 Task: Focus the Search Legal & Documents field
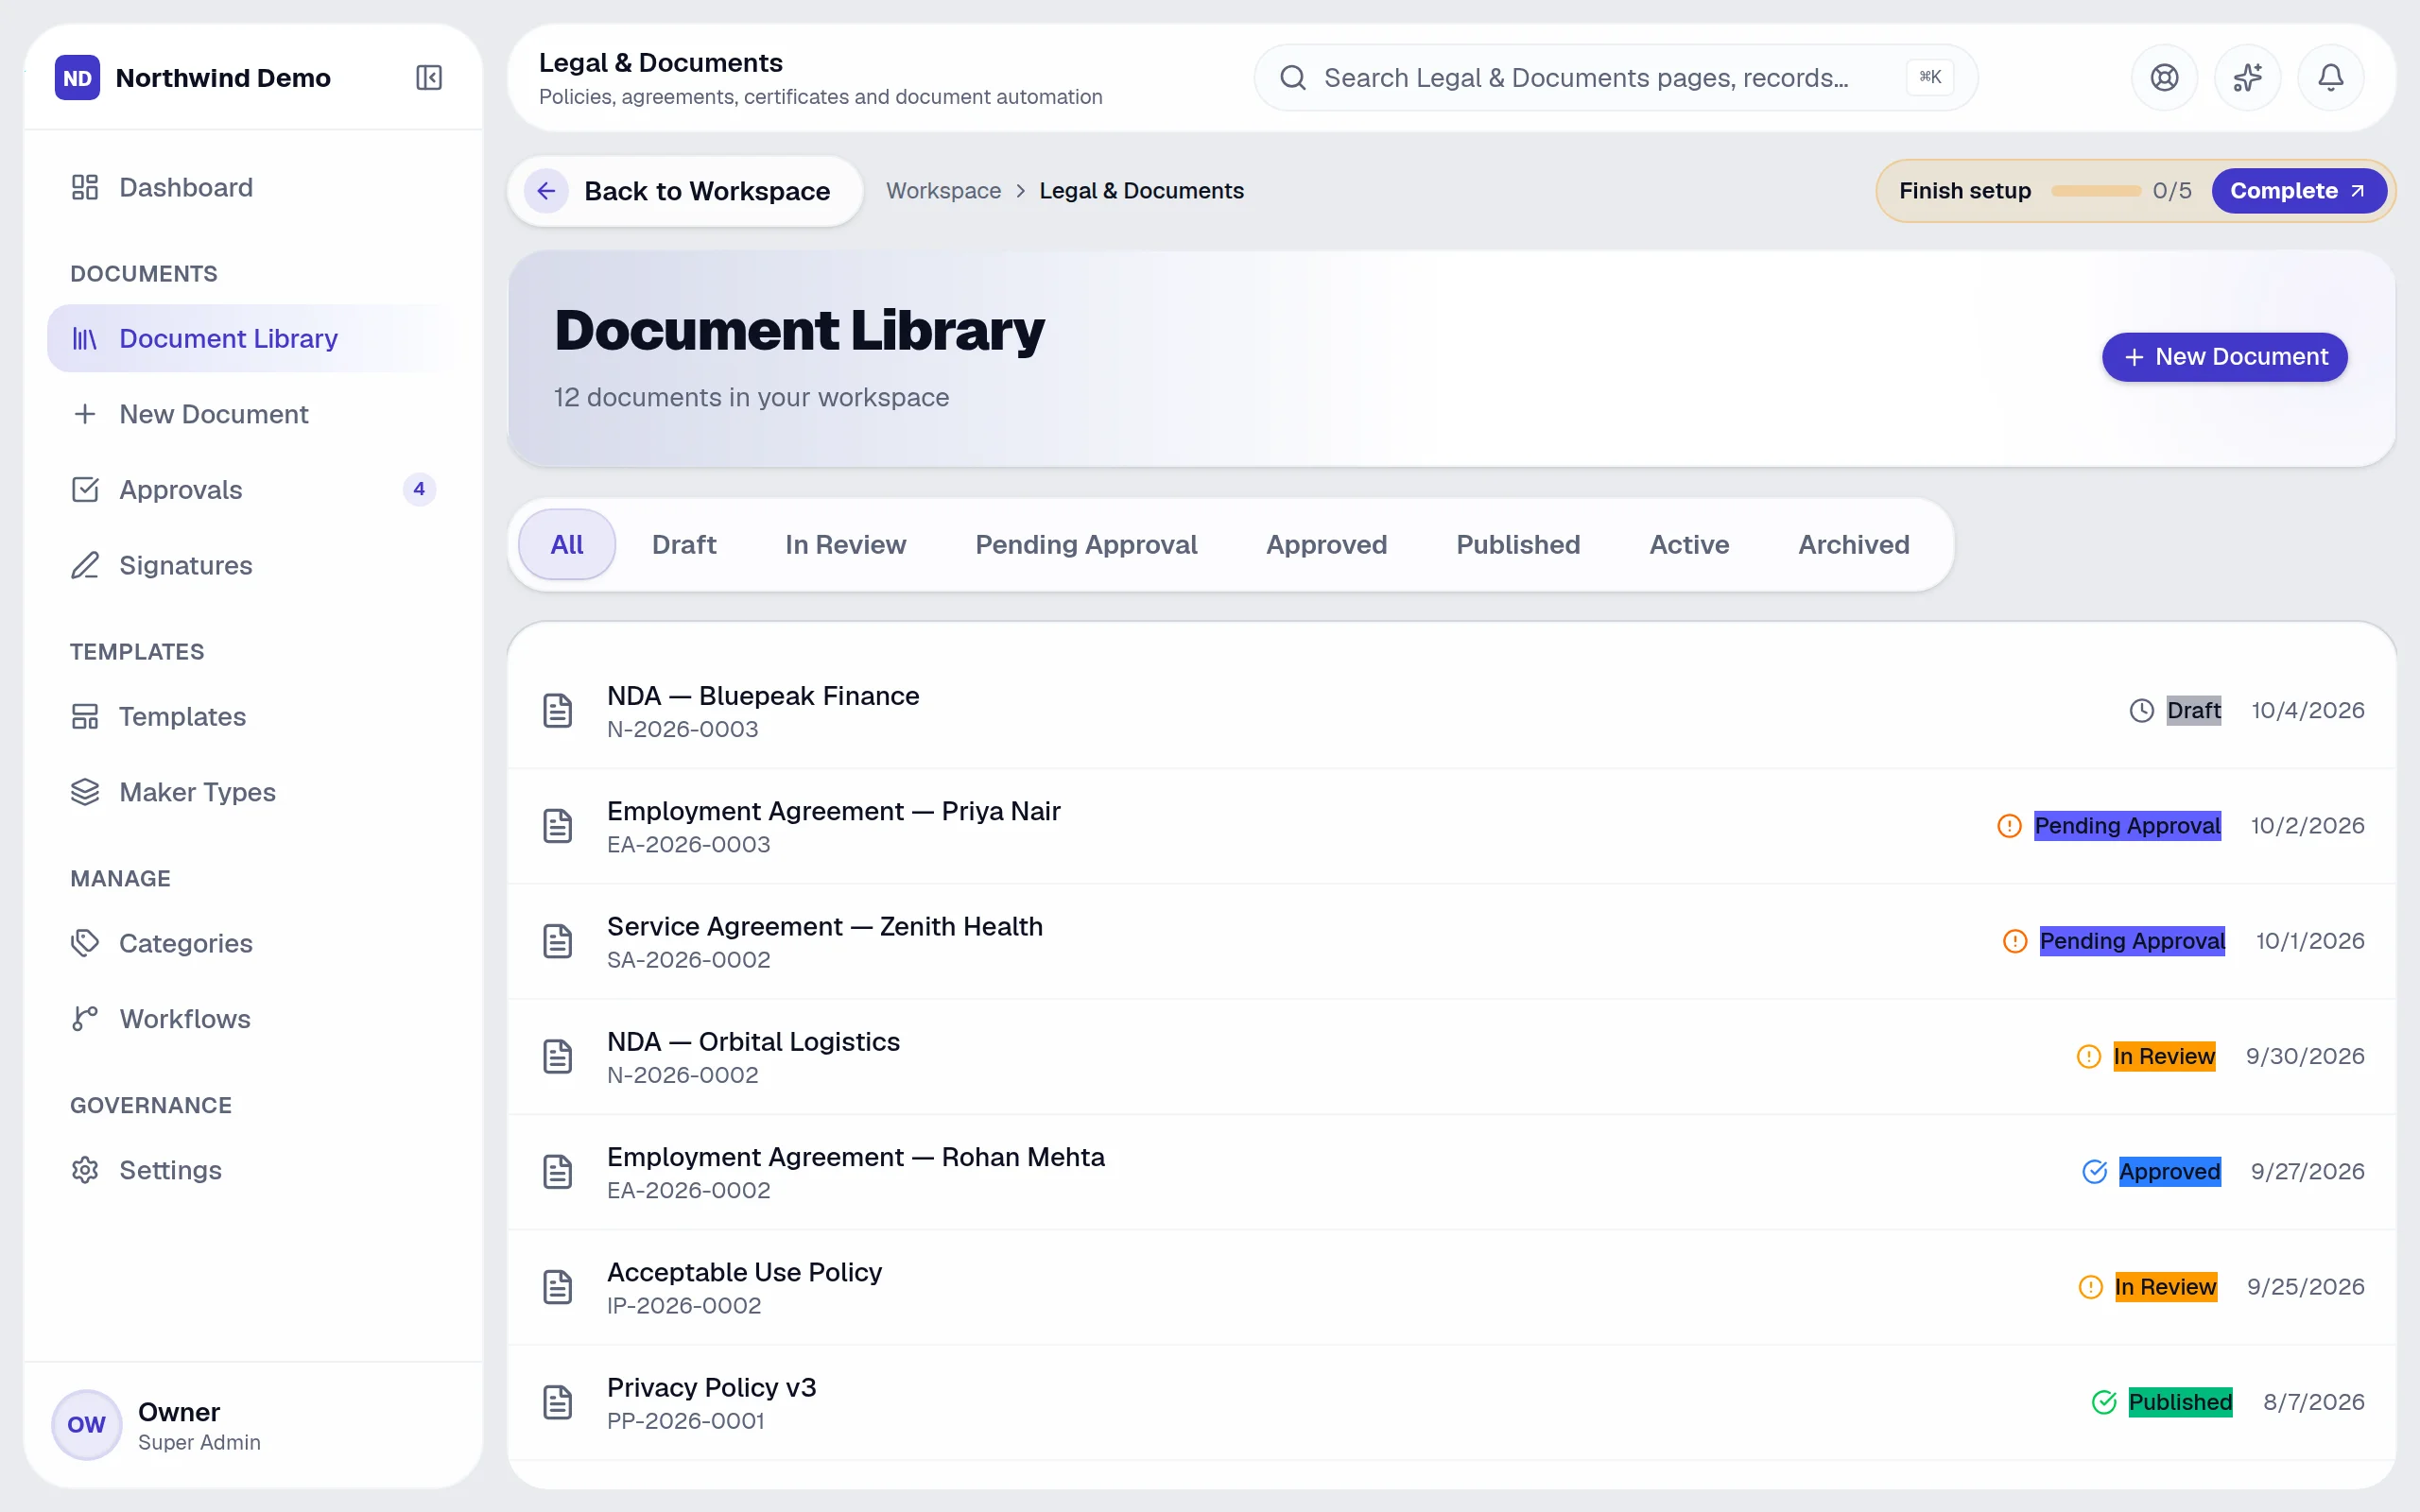[1615, 77]
